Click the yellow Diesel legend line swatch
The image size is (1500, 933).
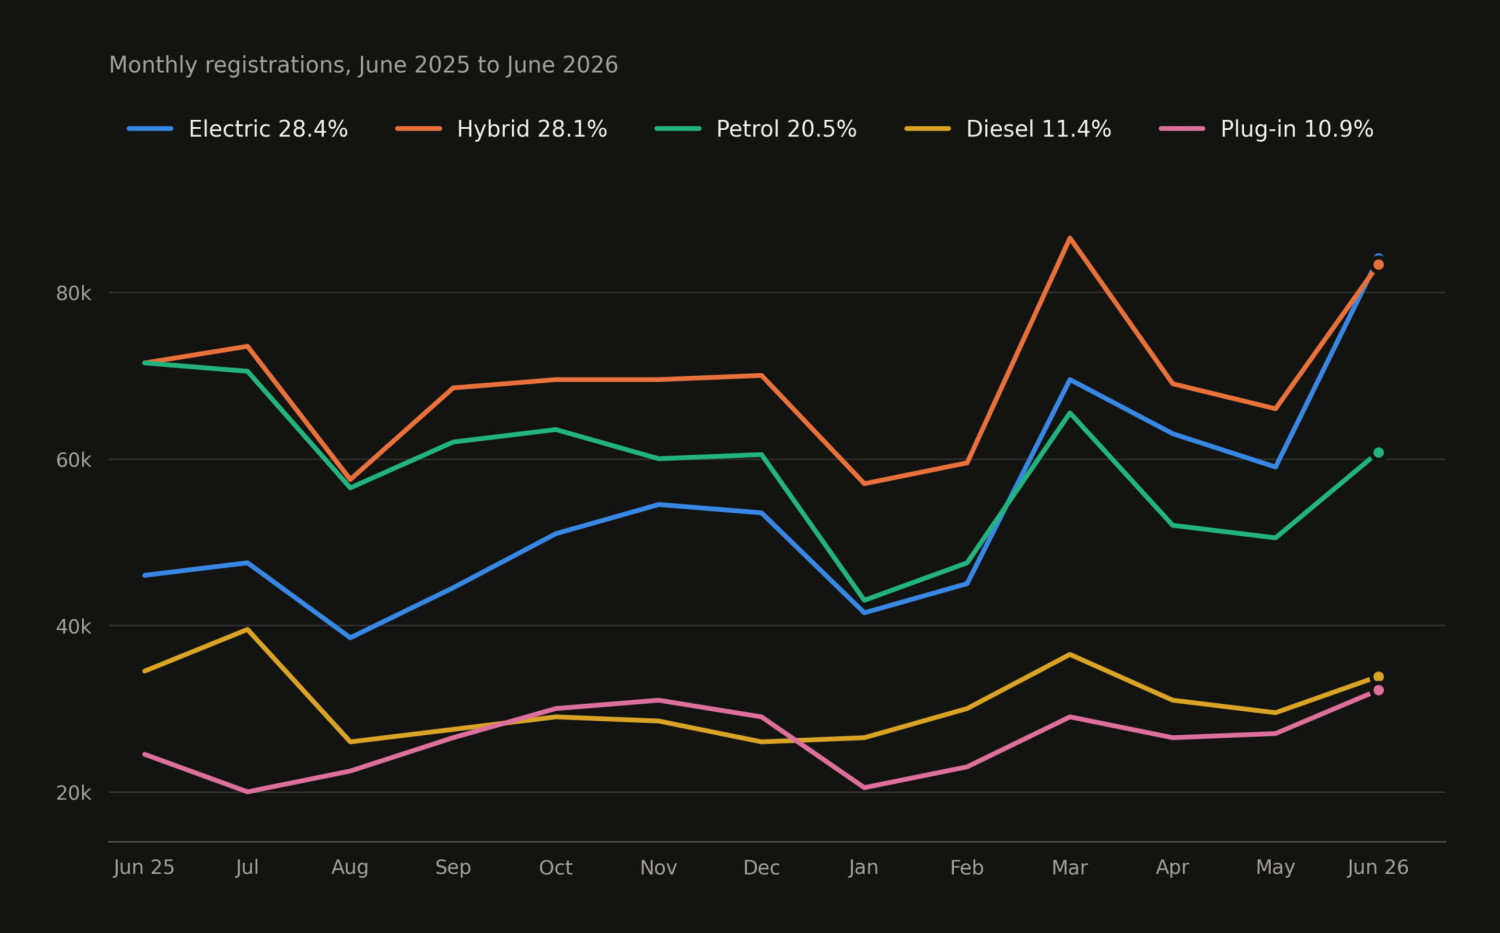point(927,129)
